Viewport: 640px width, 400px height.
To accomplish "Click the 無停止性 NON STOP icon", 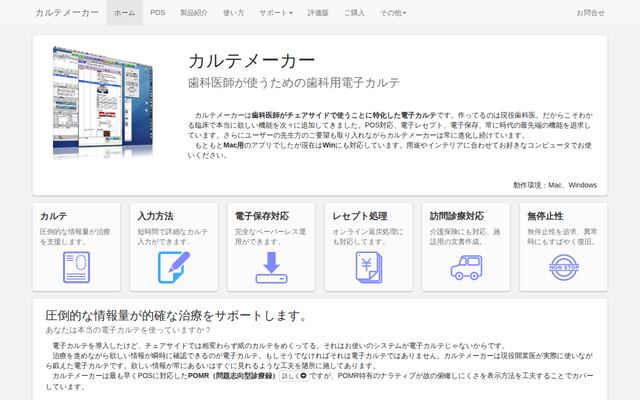I will (x=564, y=267).
